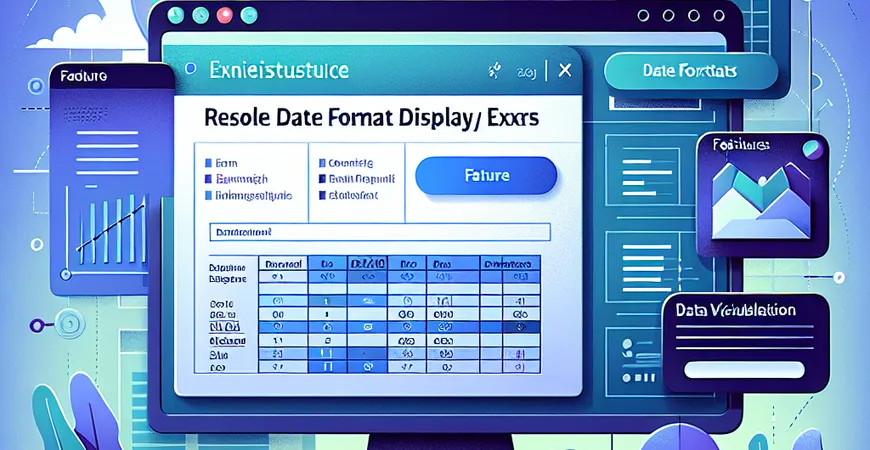The image size is (870, 450).
Task: Select the first white header cell of the table
Action: (283, 264)
